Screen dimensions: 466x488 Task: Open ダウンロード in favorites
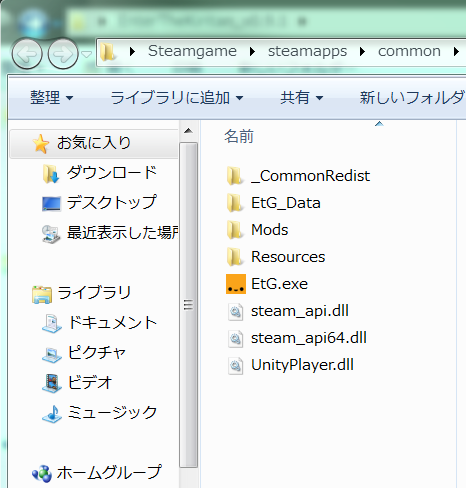[x=111, y=172]
